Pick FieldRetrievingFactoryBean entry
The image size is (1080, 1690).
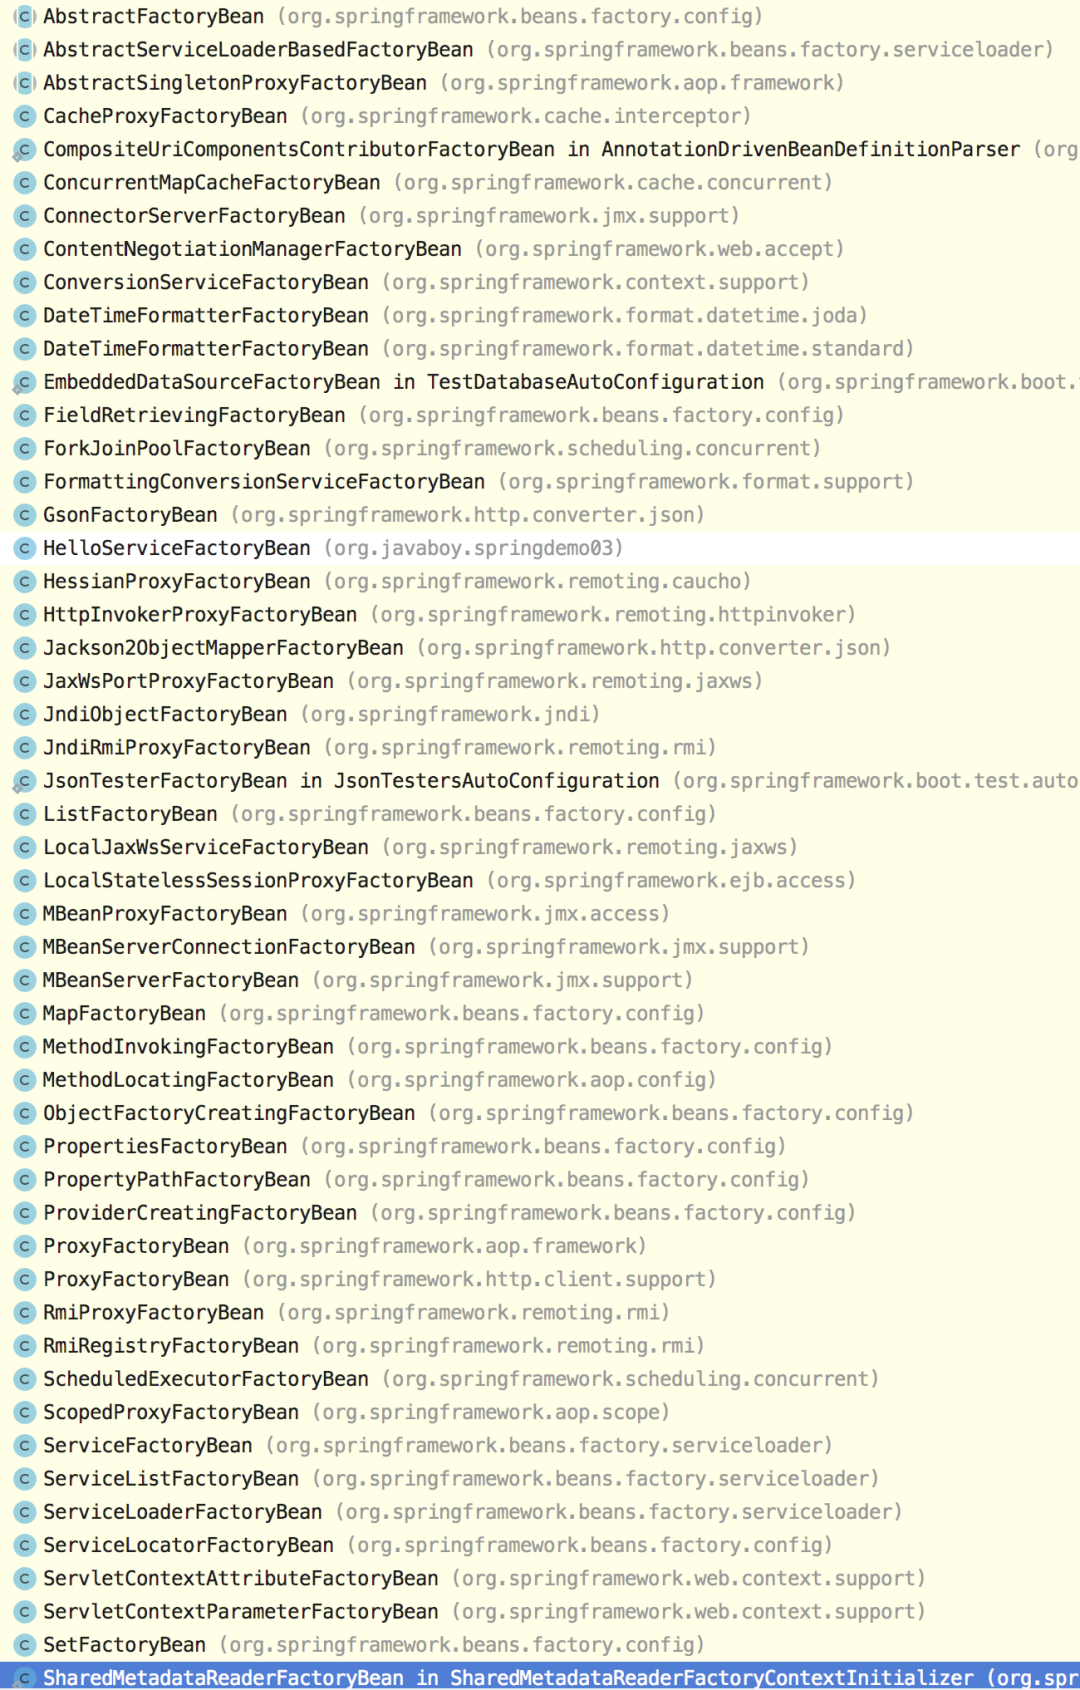coord(540,415)
